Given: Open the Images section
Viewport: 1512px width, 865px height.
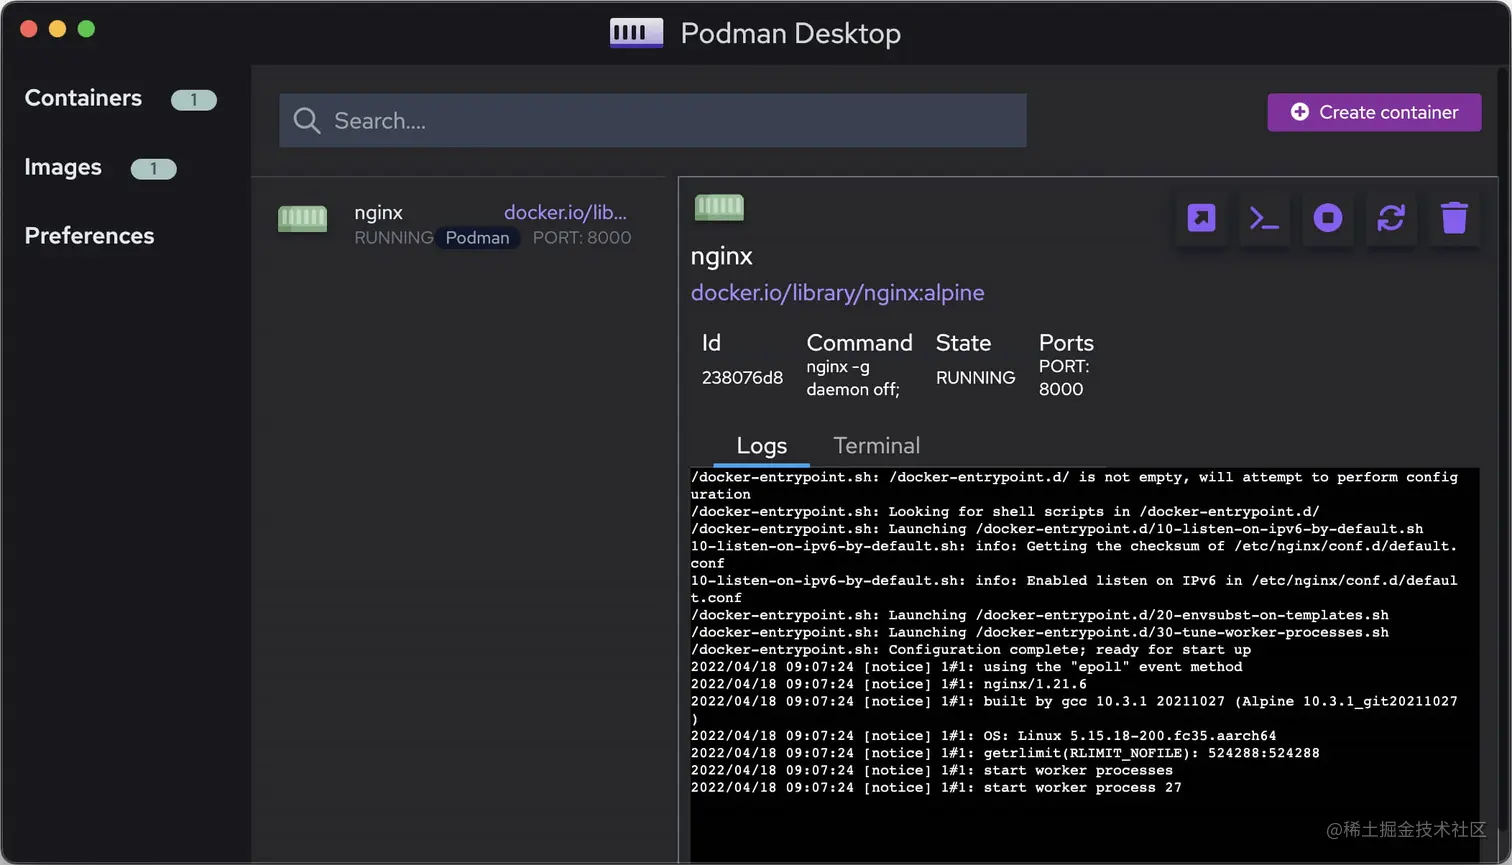Looking at the screenshot, I should pyautogui.click(x=63, y=167).
